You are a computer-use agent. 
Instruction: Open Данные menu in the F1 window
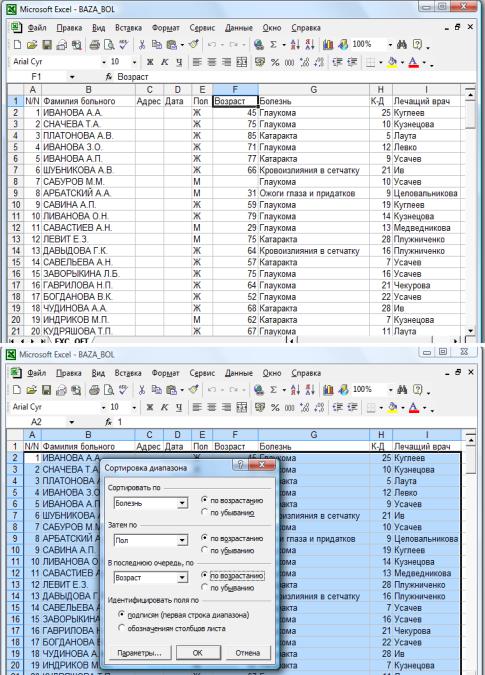[239, 28]
